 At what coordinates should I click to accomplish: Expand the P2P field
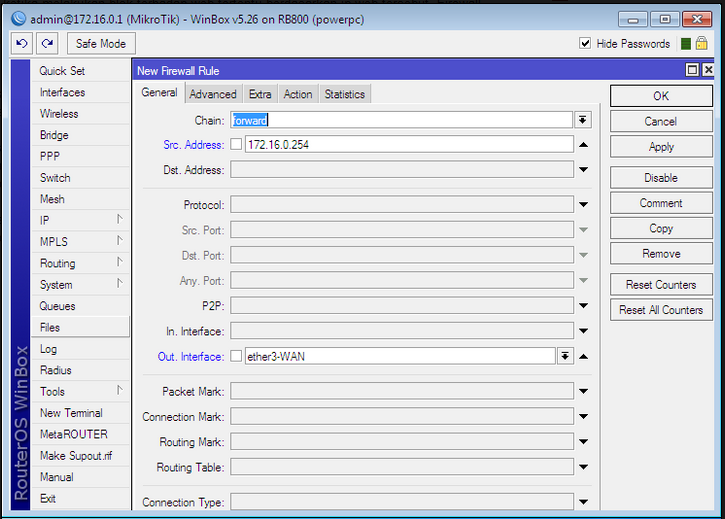click(x=584, y=306)
